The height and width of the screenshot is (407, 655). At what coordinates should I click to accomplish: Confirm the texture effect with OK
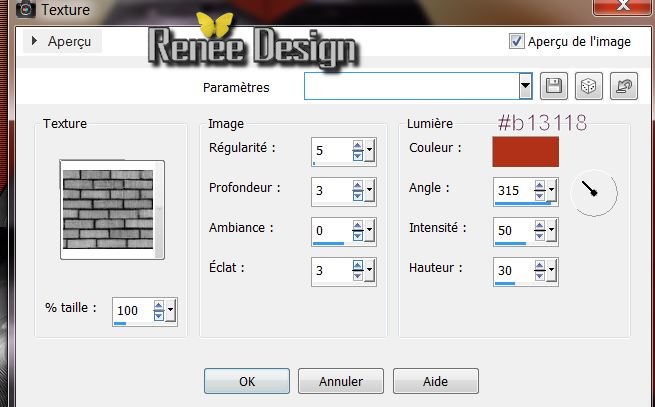click(247, 381)
